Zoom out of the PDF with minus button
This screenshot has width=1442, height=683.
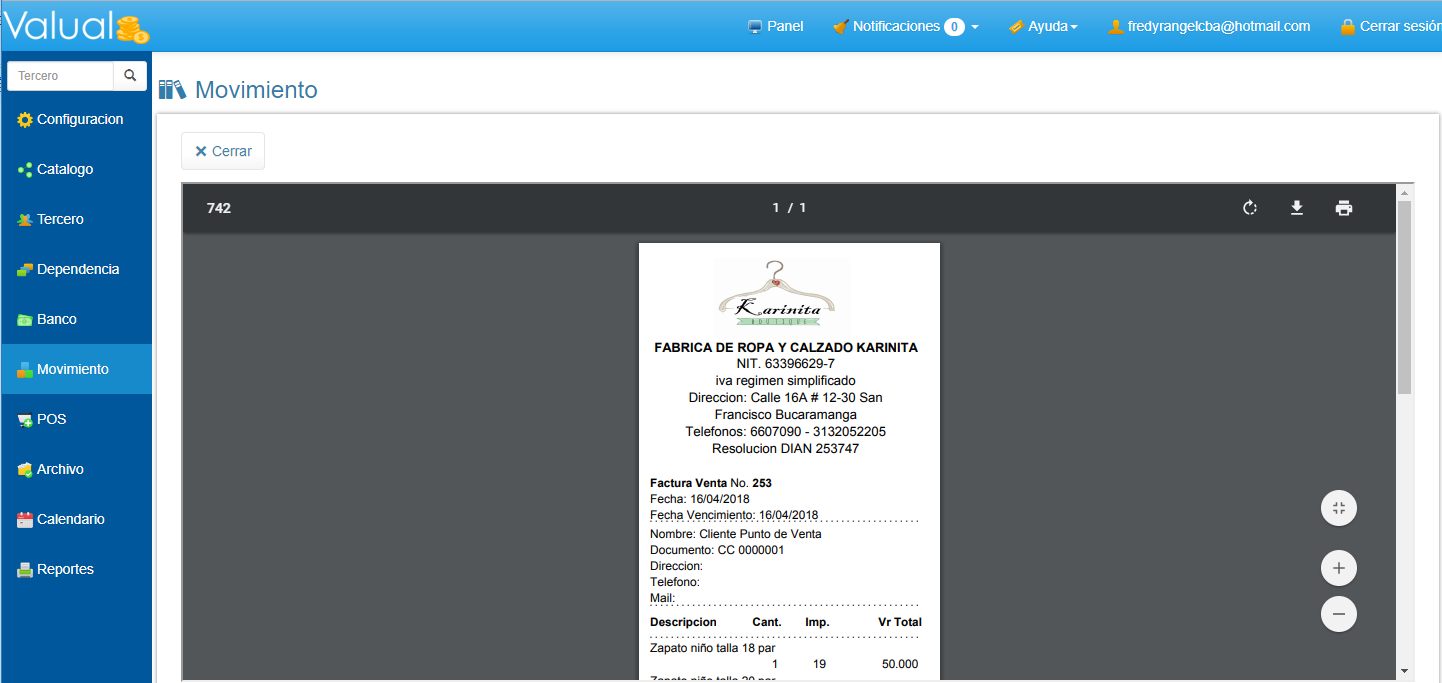pos(1338,613)
